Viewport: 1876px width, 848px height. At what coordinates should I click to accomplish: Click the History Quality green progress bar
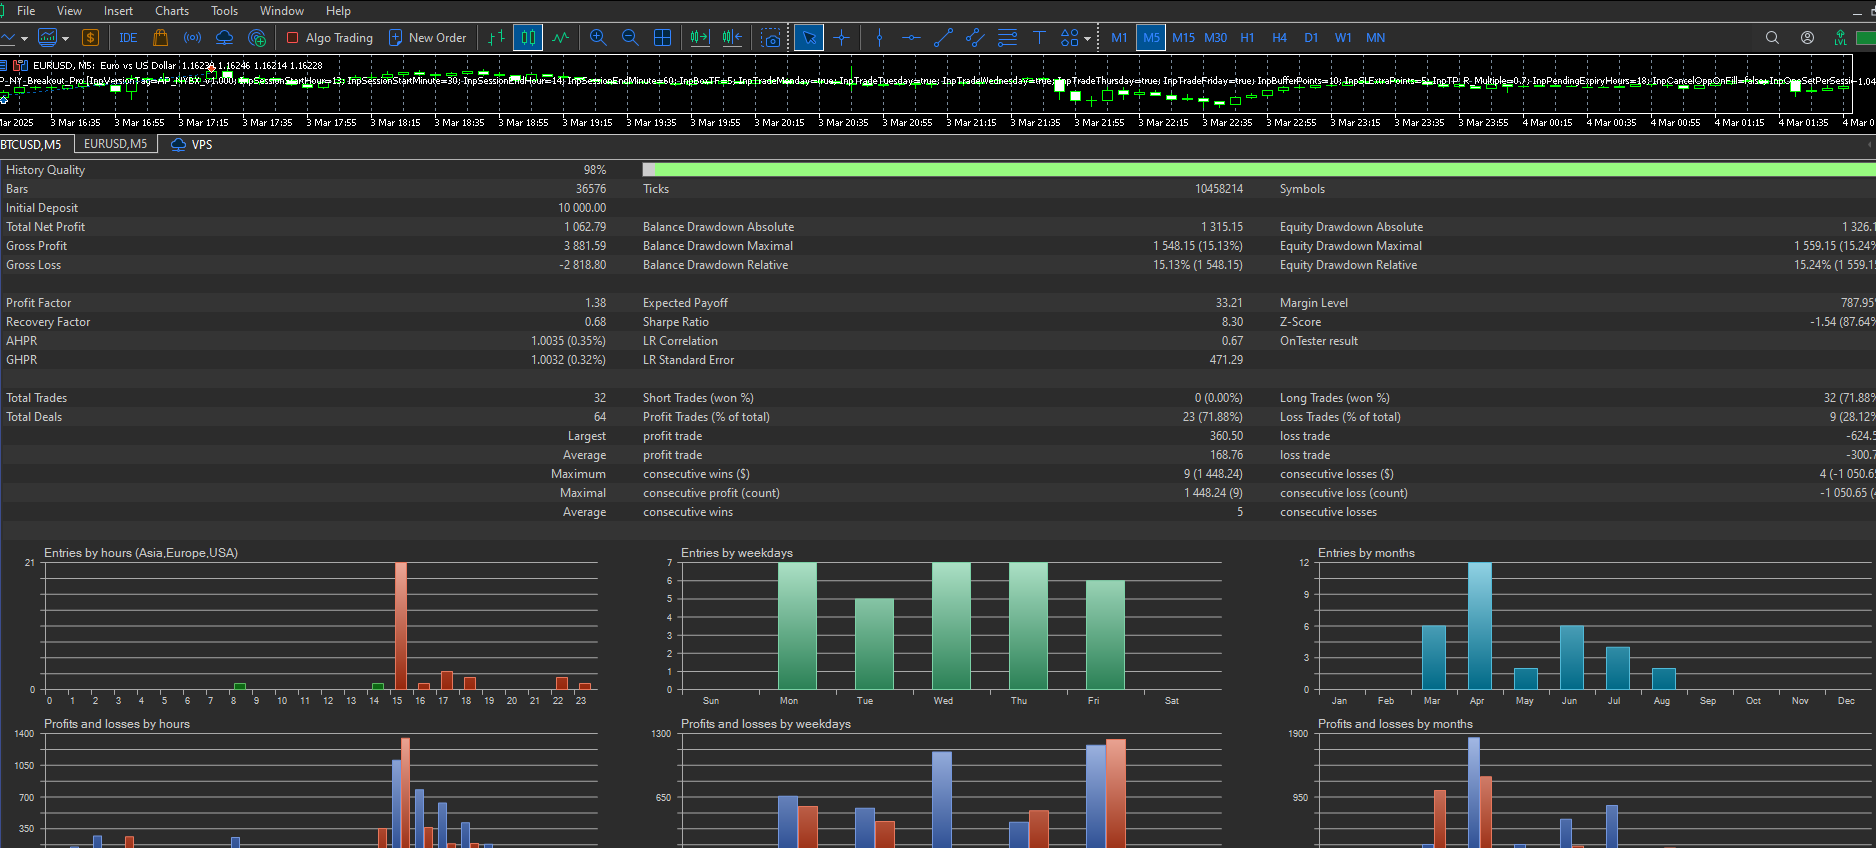pos(1258,170)
